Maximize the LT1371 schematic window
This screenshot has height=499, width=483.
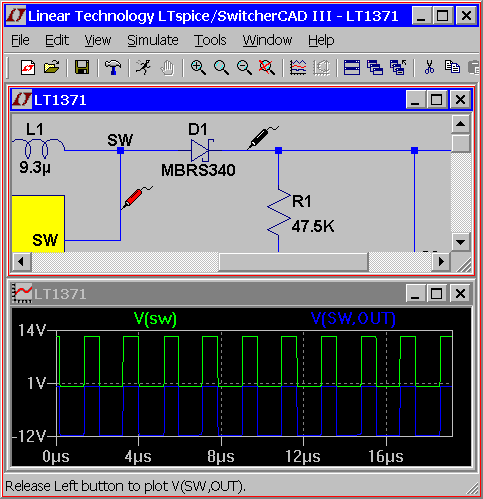tap(436, 99)
